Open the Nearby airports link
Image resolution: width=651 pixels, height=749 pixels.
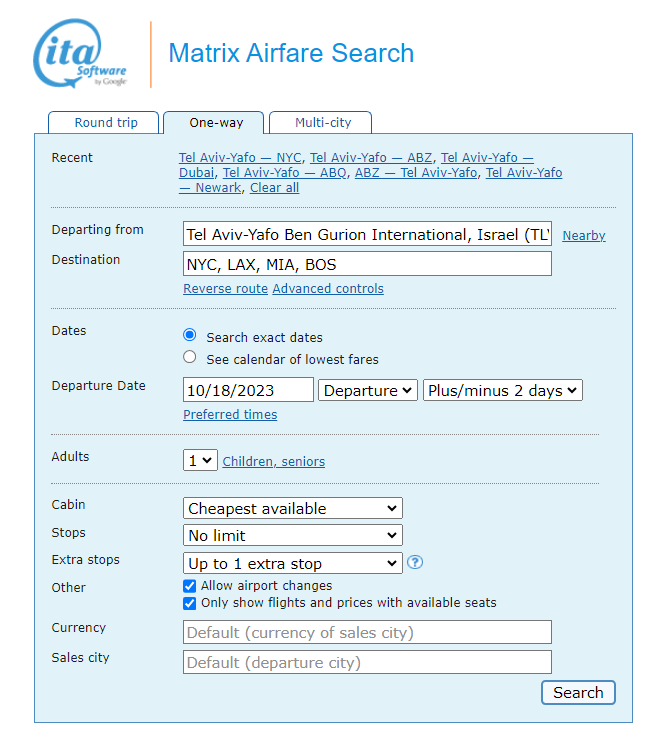point(584,235)
